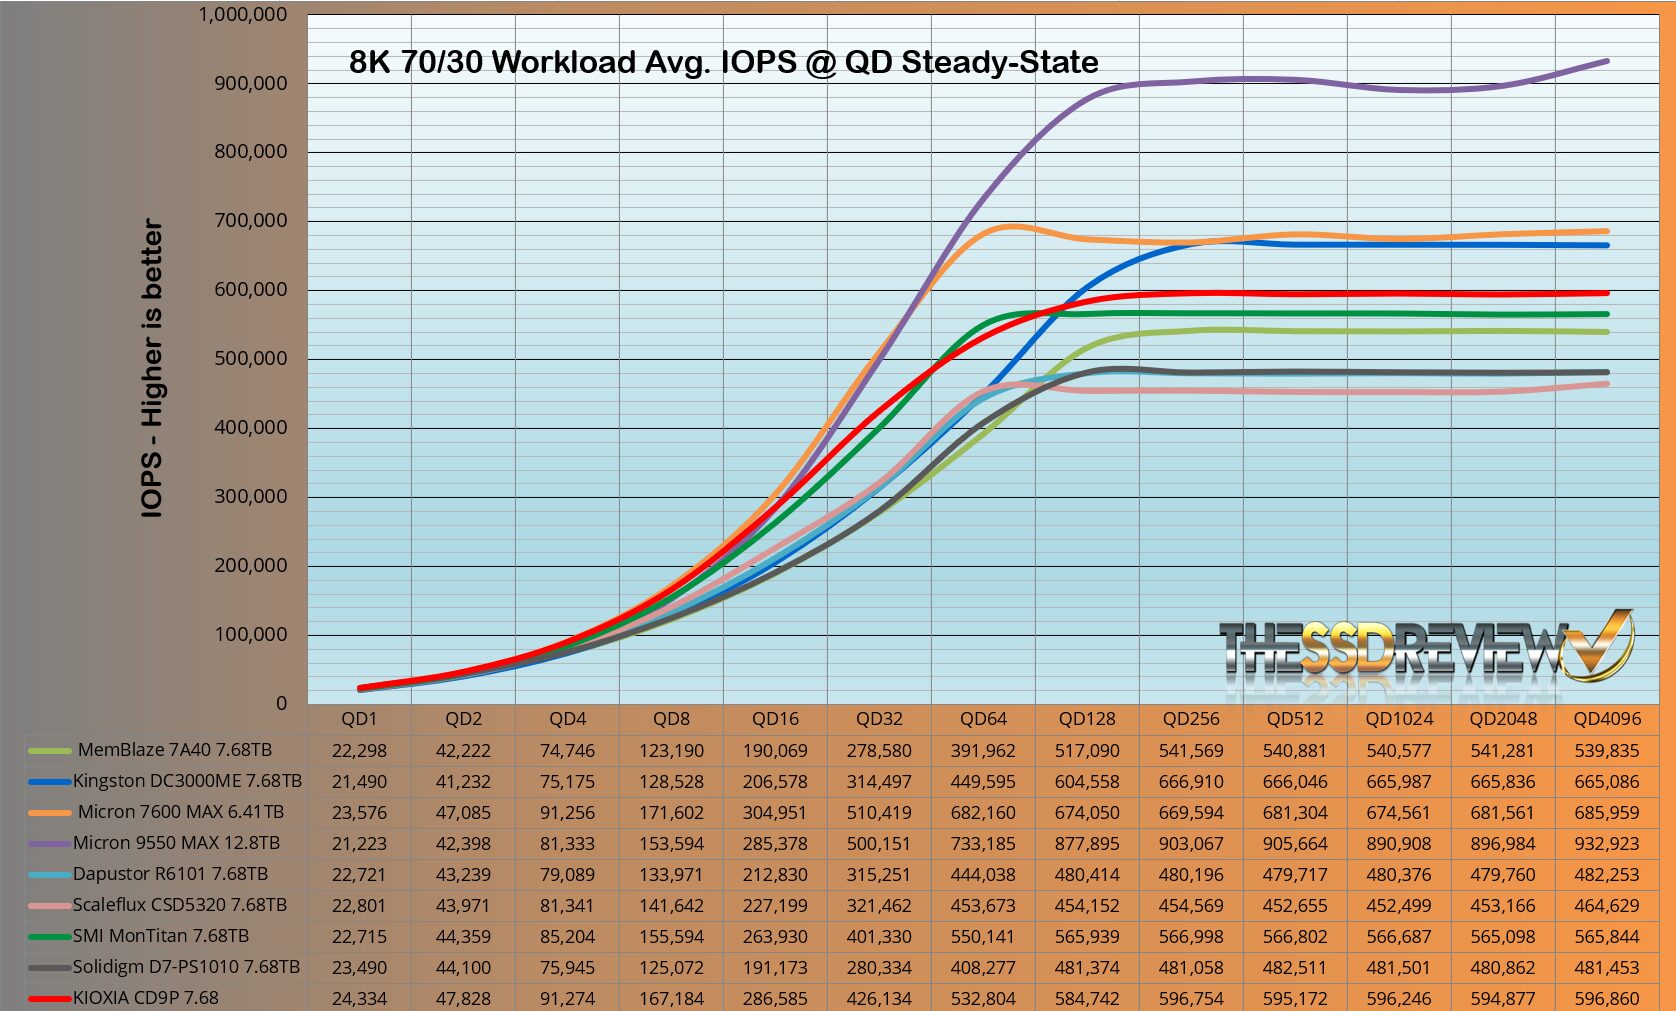Viewport: 1676px width, 1011px height.
Task: Click the chart title text
Action: [x=724, y=62]
